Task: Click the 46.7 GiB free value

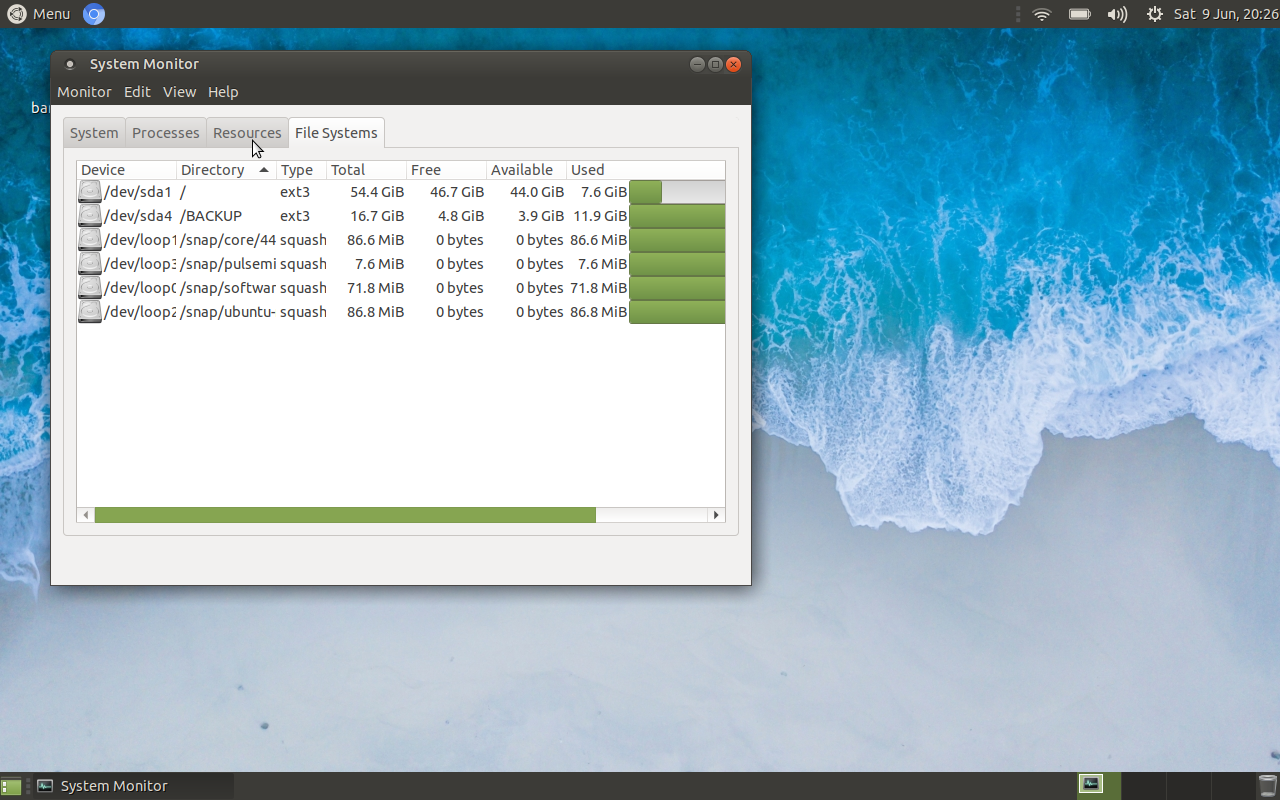Action: (x=457, y=192)
